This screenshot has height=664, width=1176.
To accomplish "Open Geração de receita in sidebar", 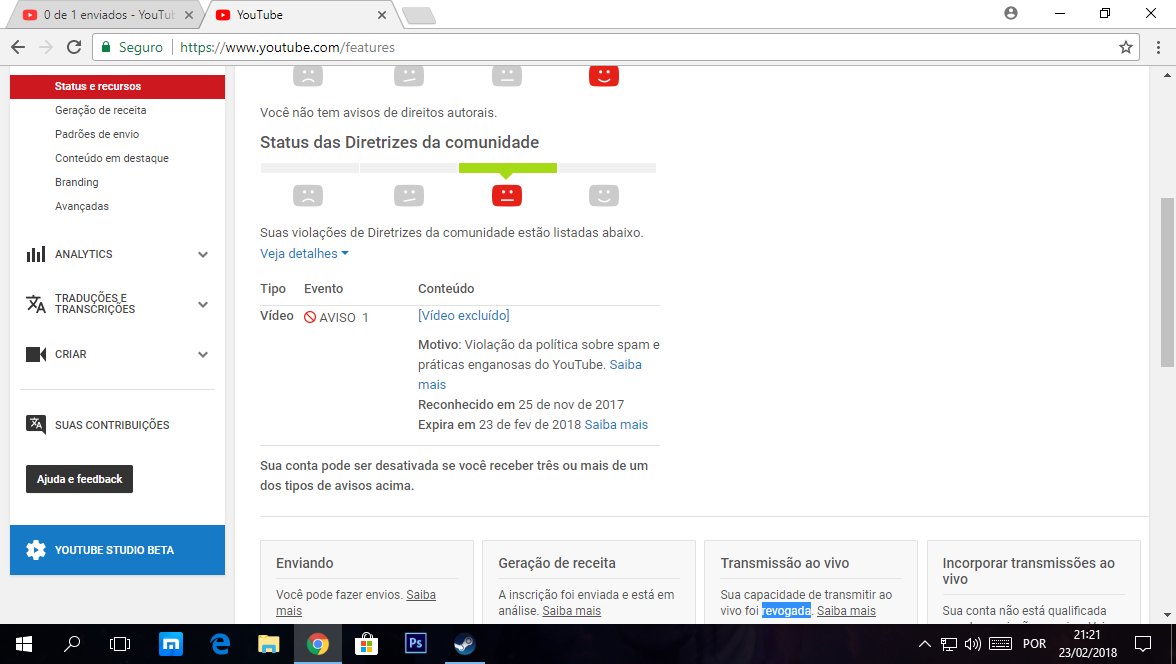I will [100, 110].
